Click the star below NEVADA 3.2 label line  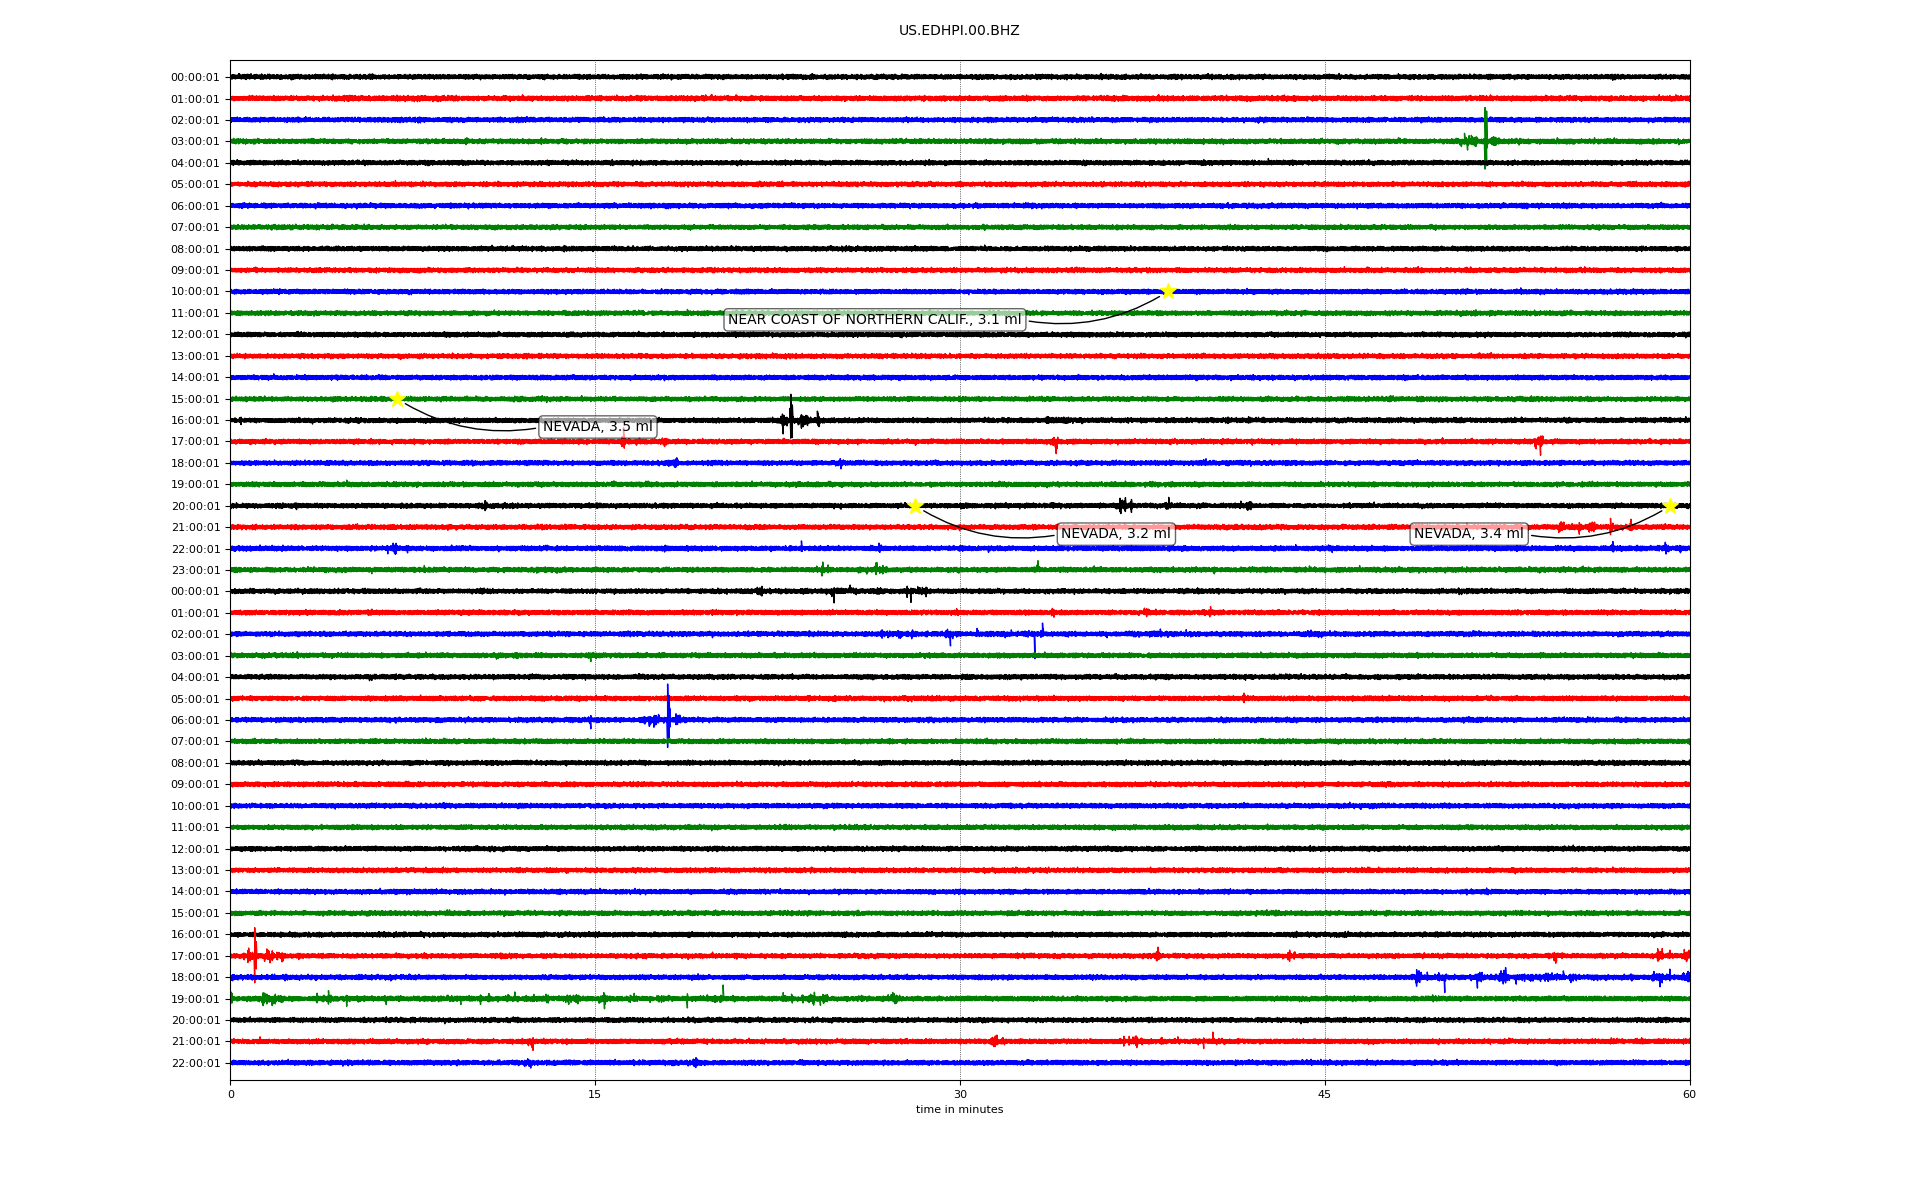pyautogui.click(x=915, y=506)
